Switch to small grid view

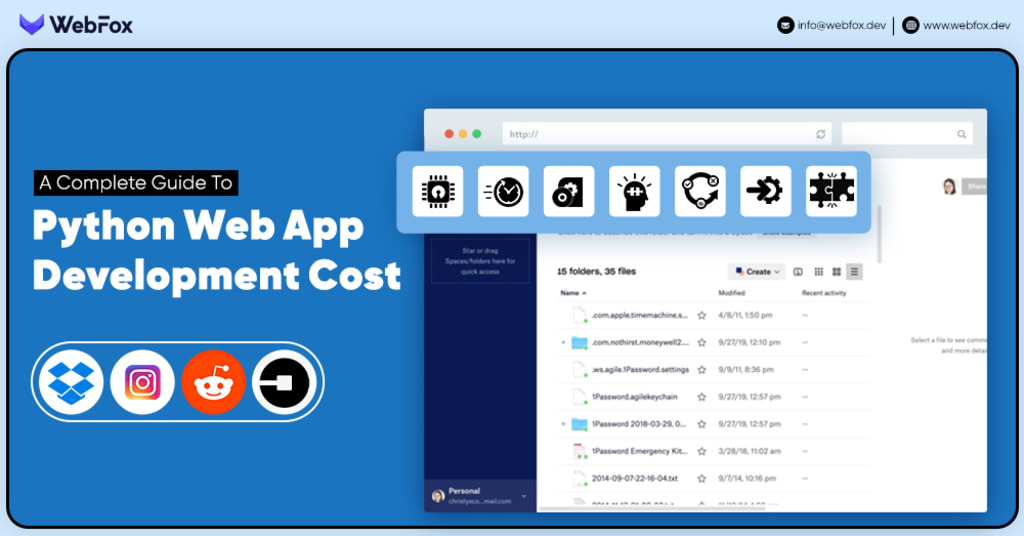(818, 272)
